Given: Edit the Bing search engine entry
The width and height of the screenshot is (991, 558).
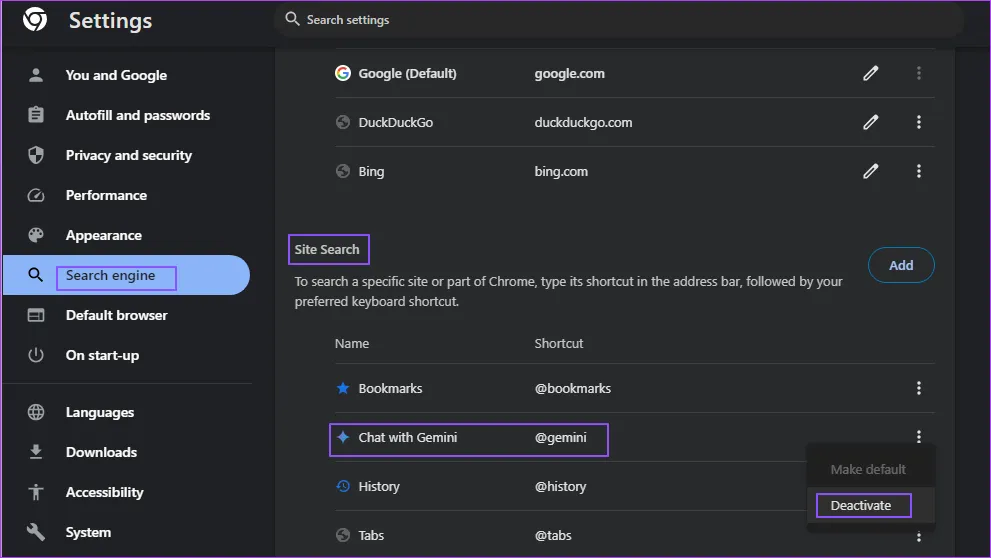Looking at the screenshot, I should 871,171.
